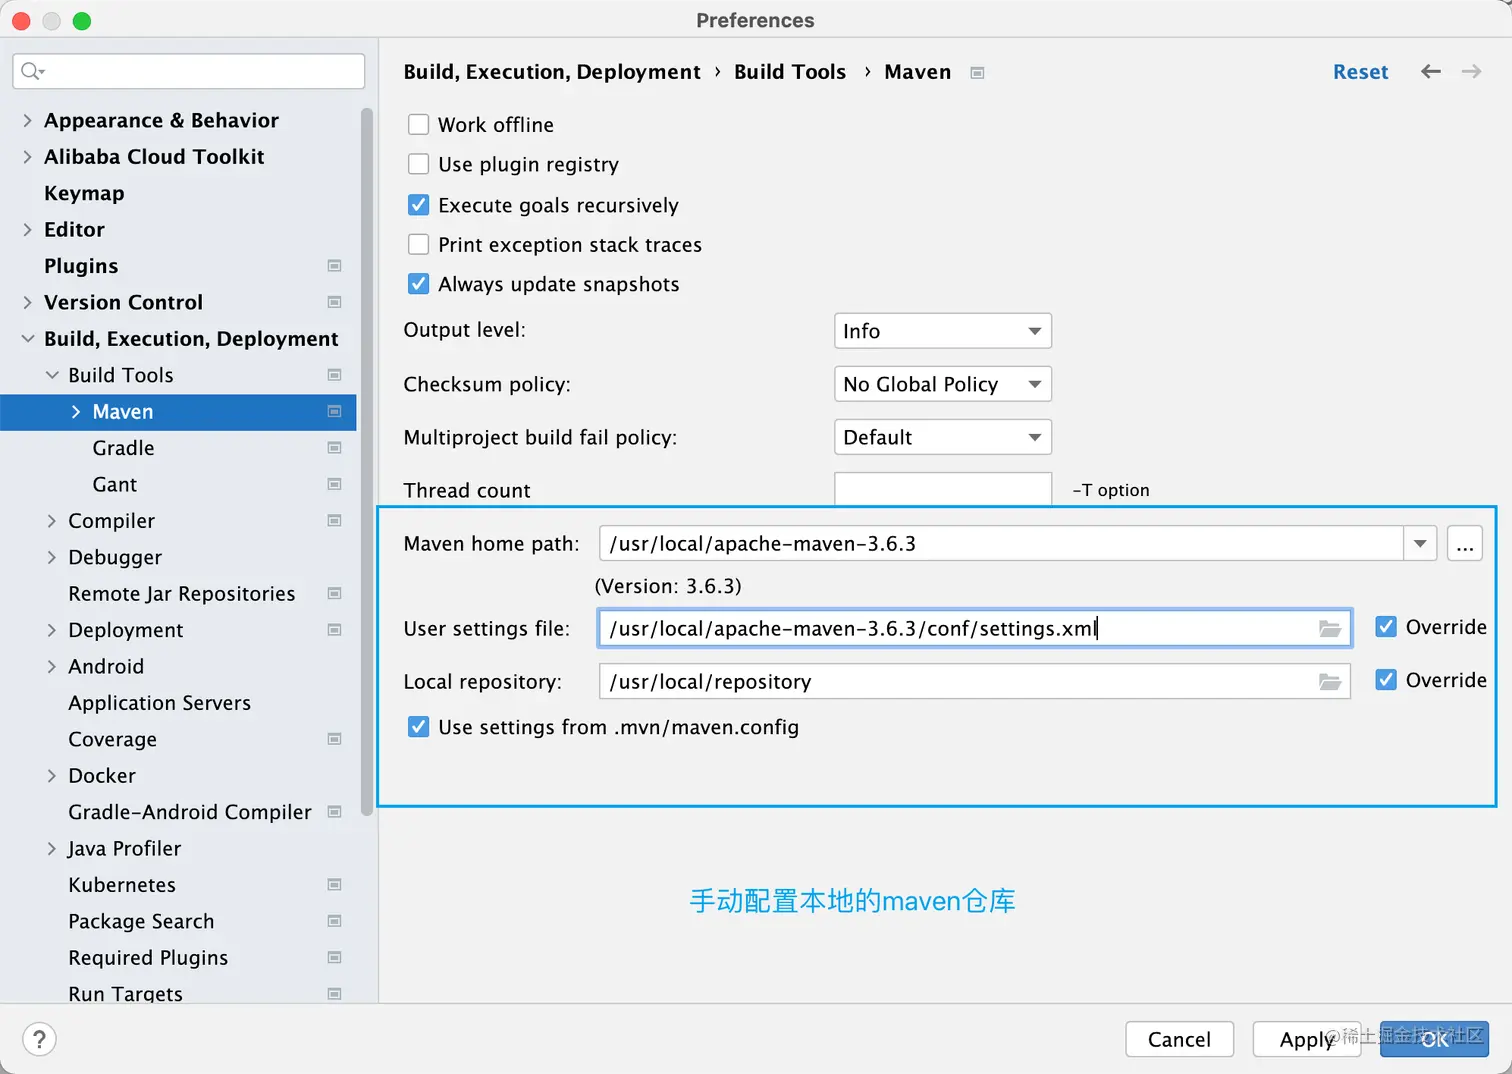Click project-level icon beside Plugins

coord(334,266)
